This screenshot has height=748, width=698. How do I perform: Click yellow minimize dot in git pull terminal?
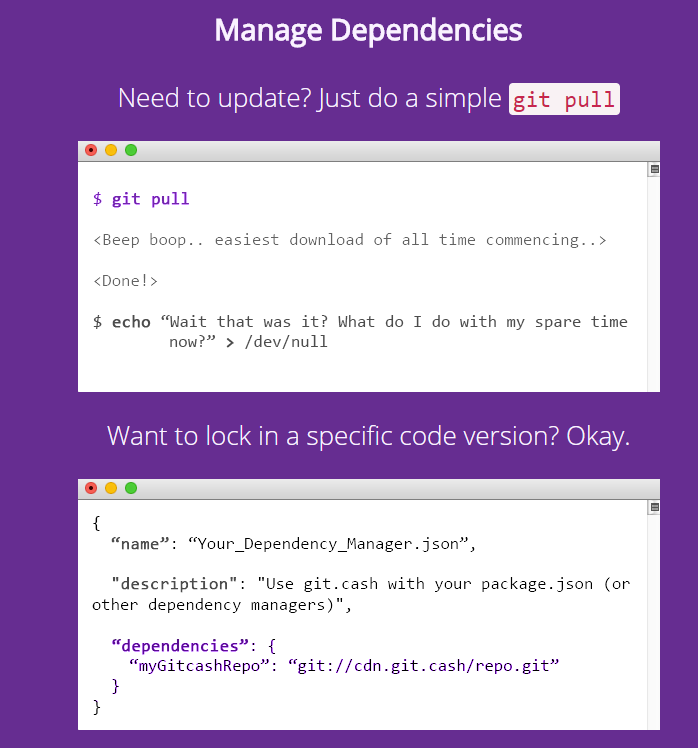[x=111, y=150]
